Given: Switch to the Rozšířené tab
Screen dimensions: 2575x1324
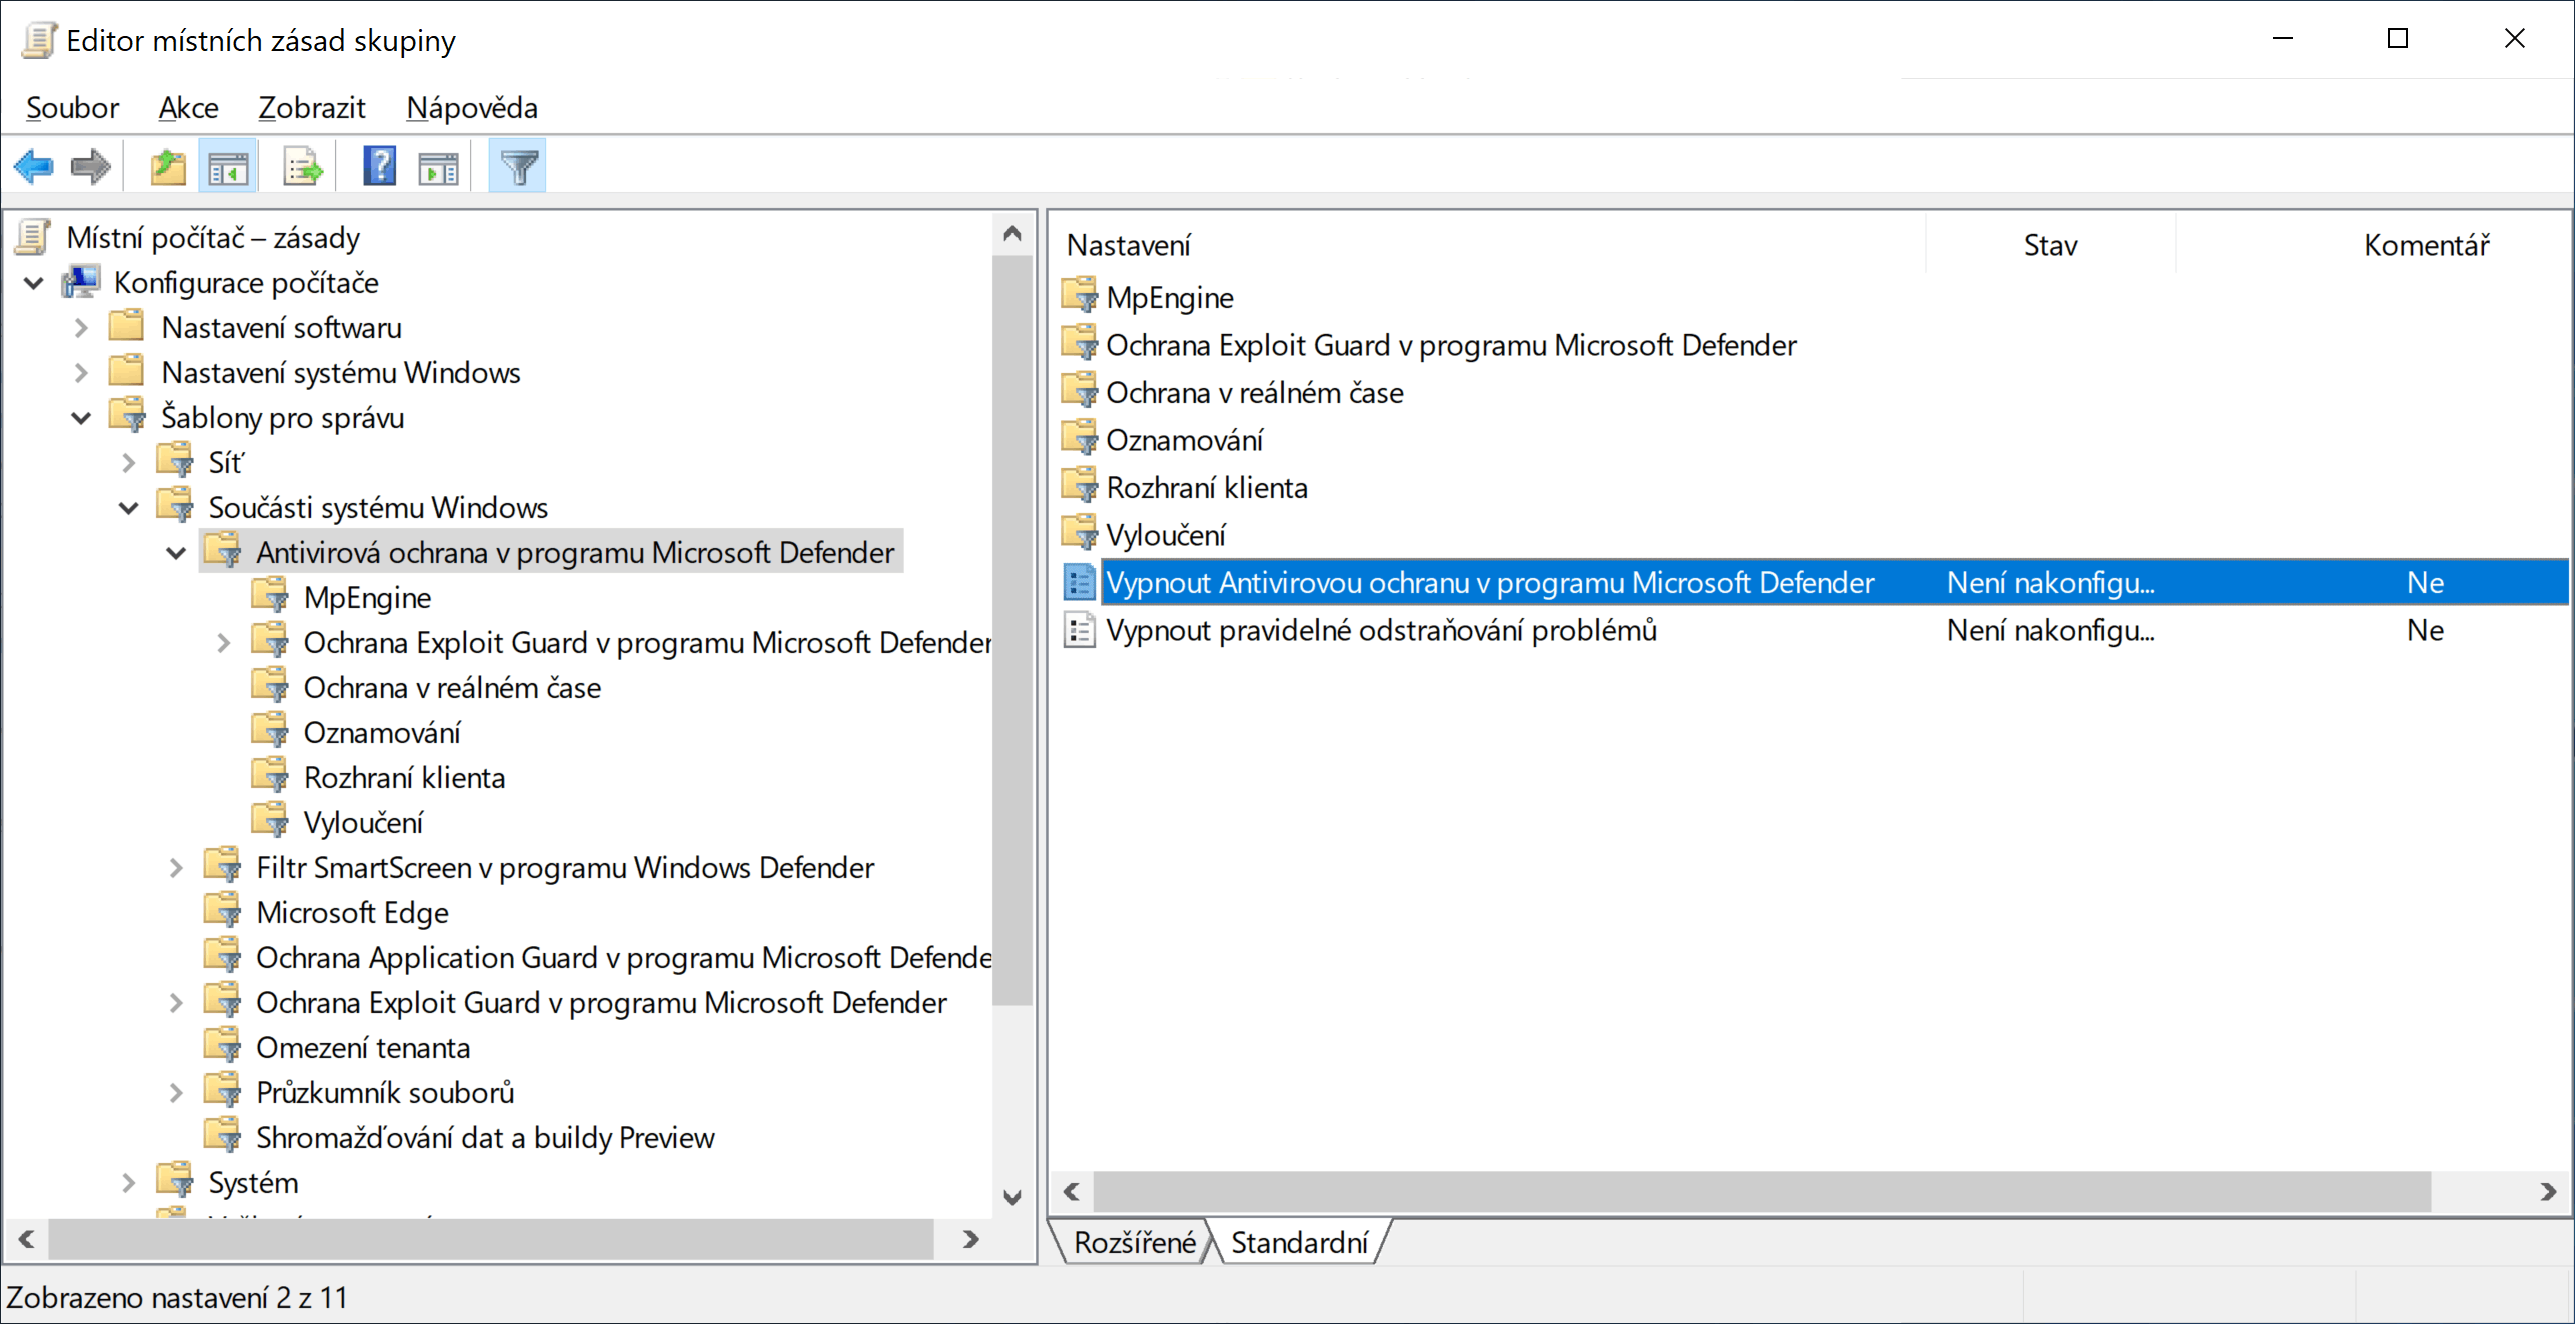Looking at the screenshot, I should click(x=1133, y=1242).
